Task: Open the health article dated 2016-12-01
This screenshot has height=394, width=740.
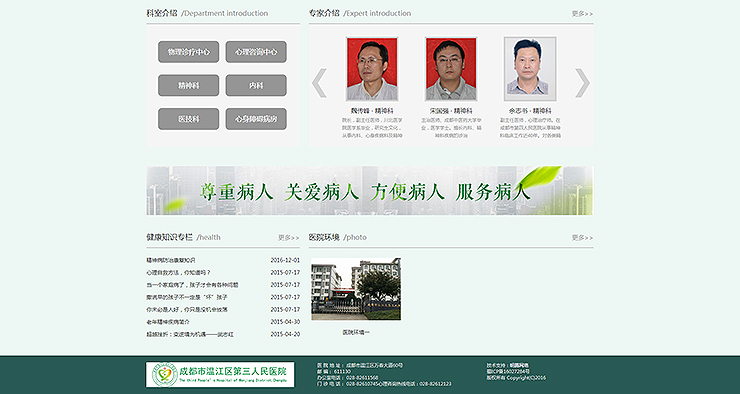Action: [x=171, y=260]
